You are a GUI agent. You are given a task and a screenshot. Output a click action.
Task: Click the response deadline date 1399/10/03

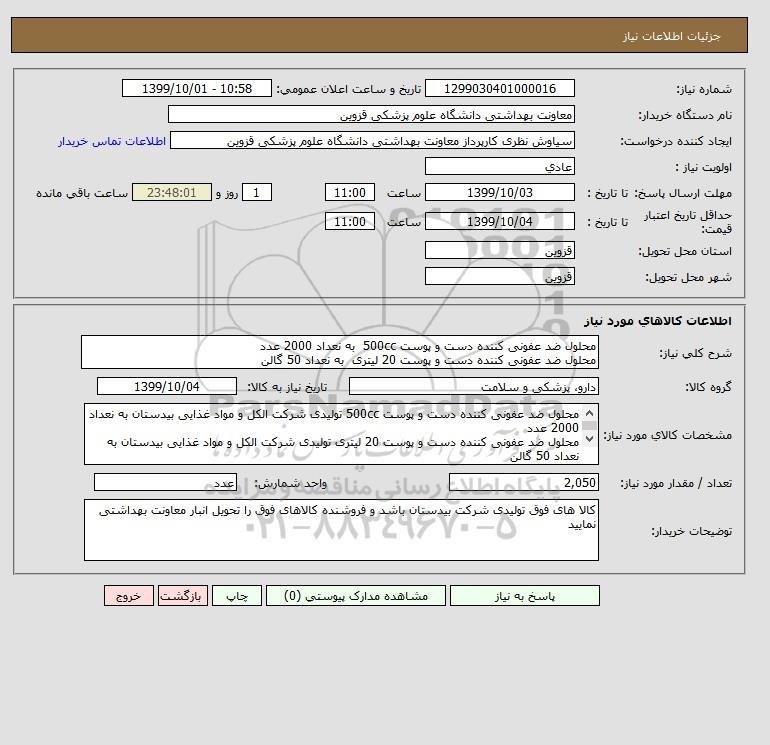coord(499,193)
